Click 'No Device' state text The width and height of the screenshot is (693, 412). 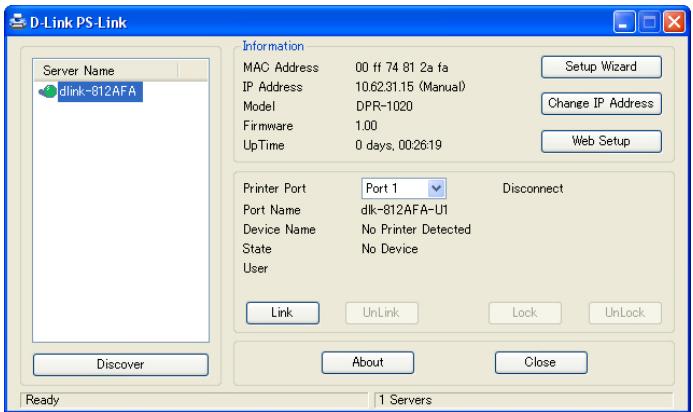coord(389,248)
